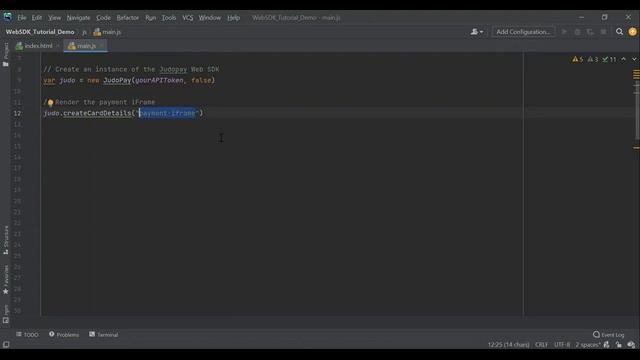Screen dimensions: 640x360
Task: Click the Run play button in toolbar
Action: [x=564, y=32]
